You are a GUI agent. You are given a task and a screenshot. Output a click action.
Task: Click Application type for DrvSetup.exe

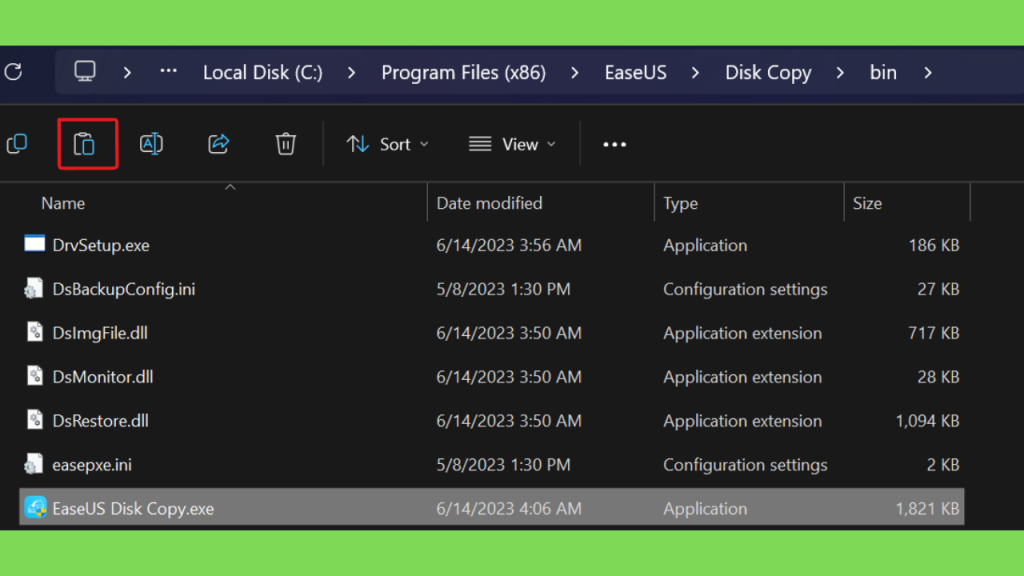click(x=705, y=245)
